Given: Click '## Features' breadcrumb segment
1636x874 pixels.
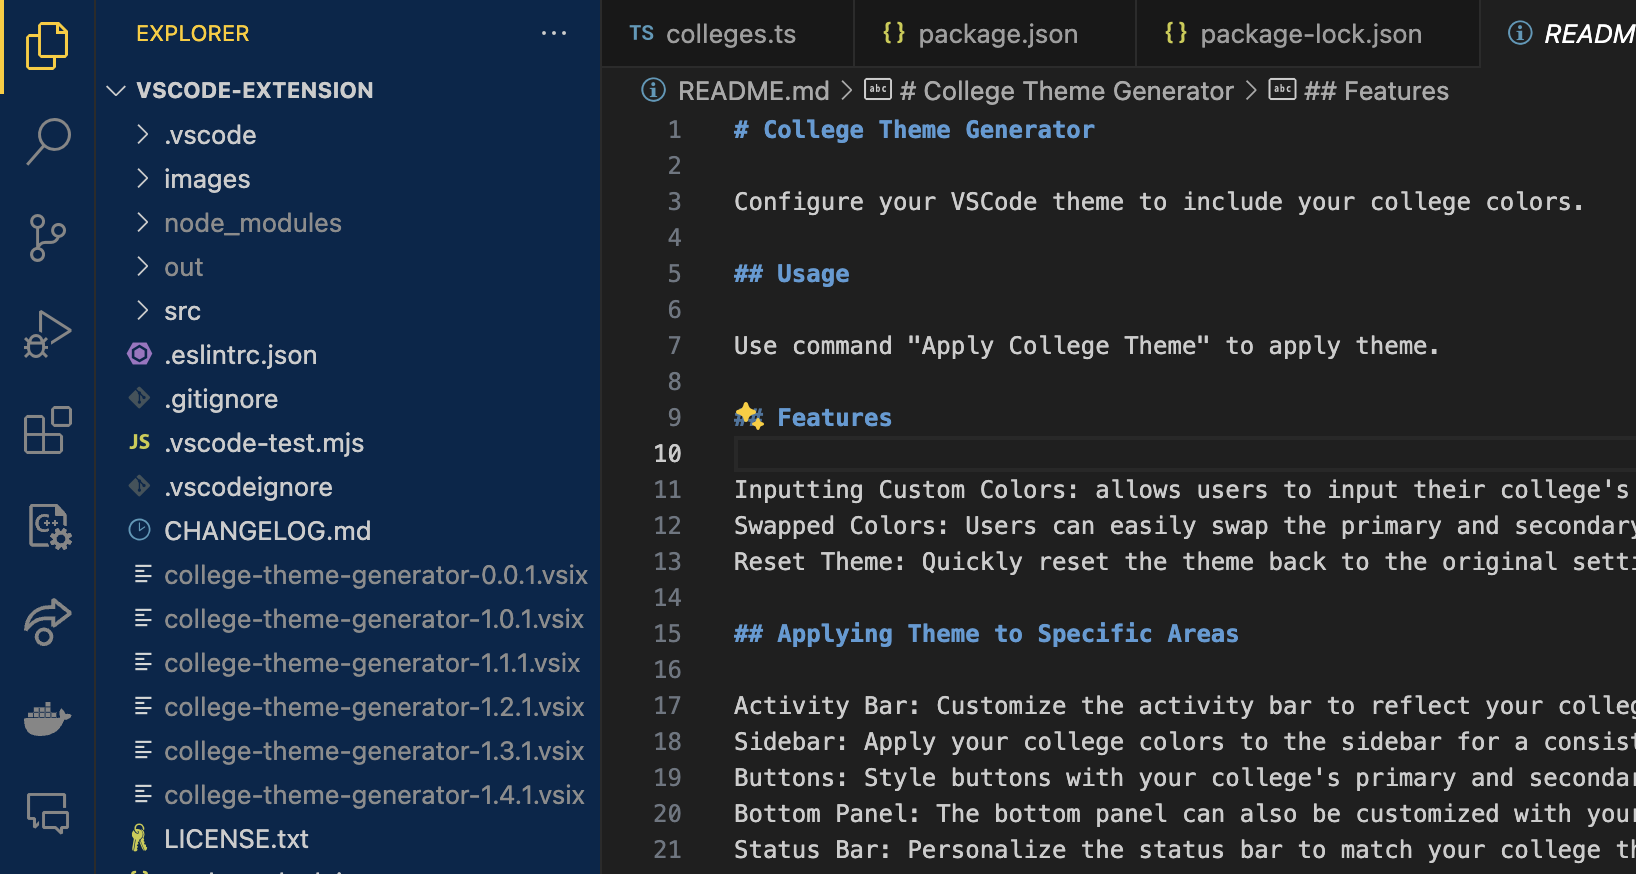Looking at the screenshot, I should click(1376, 91).
